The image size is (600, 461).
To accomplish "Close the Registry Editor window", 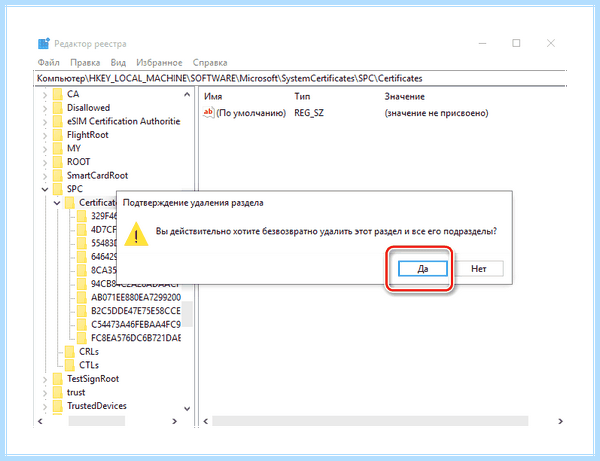I will (551, 43).
